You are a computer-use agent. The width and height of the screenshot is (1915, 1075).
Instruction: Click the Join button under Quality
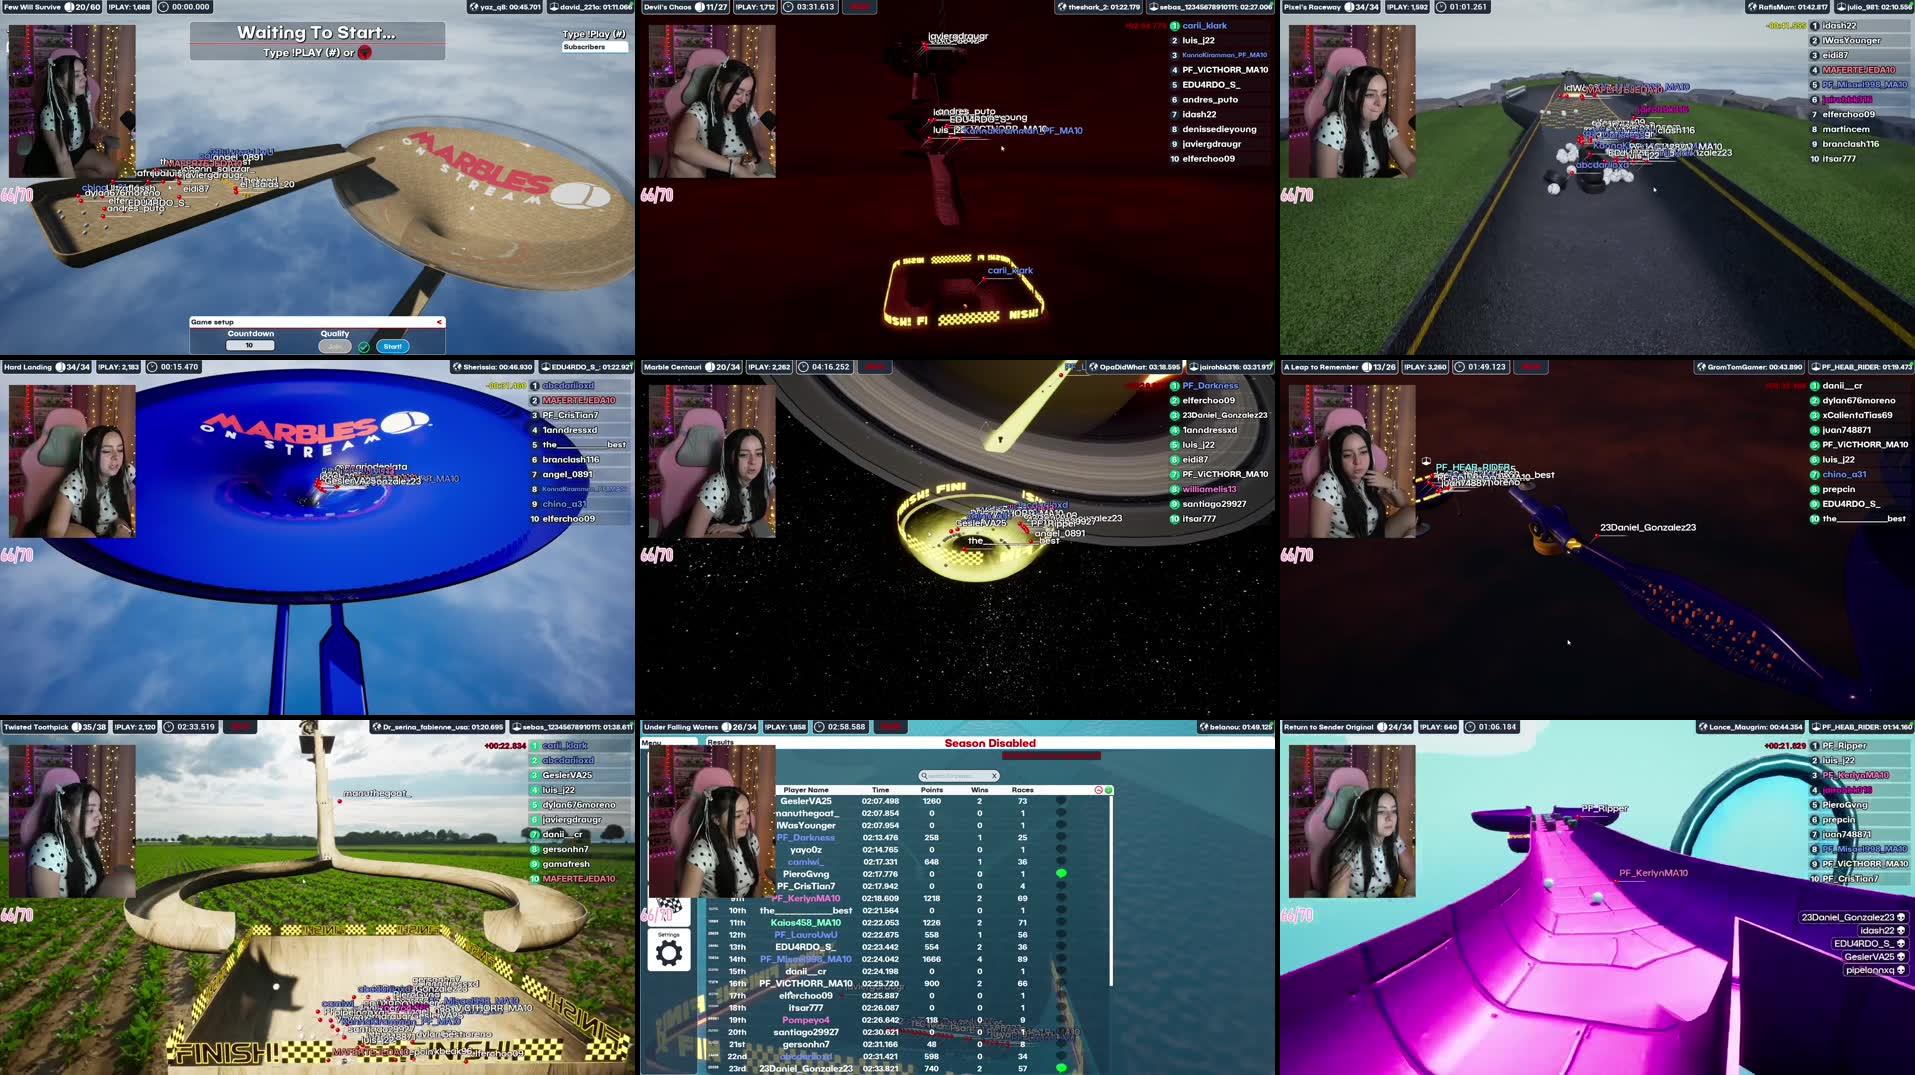coord(335,346)
